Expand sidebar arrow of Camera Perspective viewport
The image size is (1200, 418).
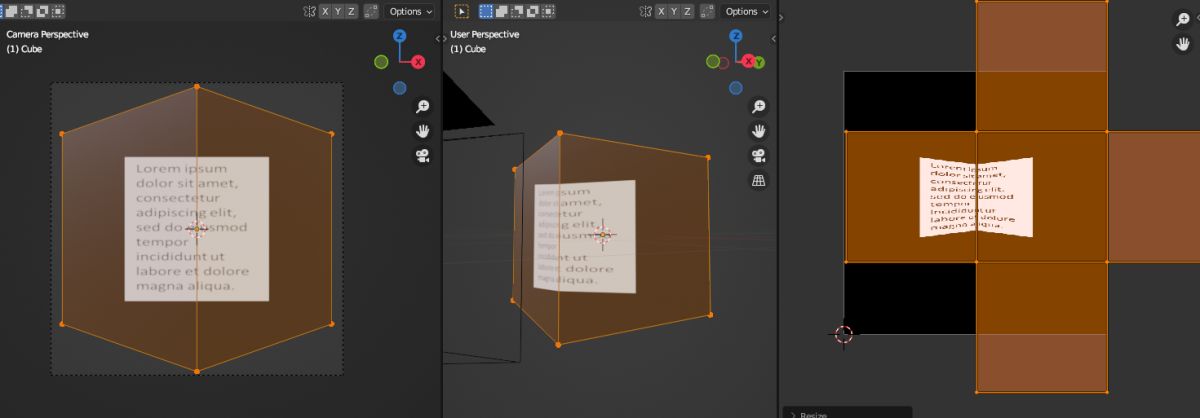point(438,38)
